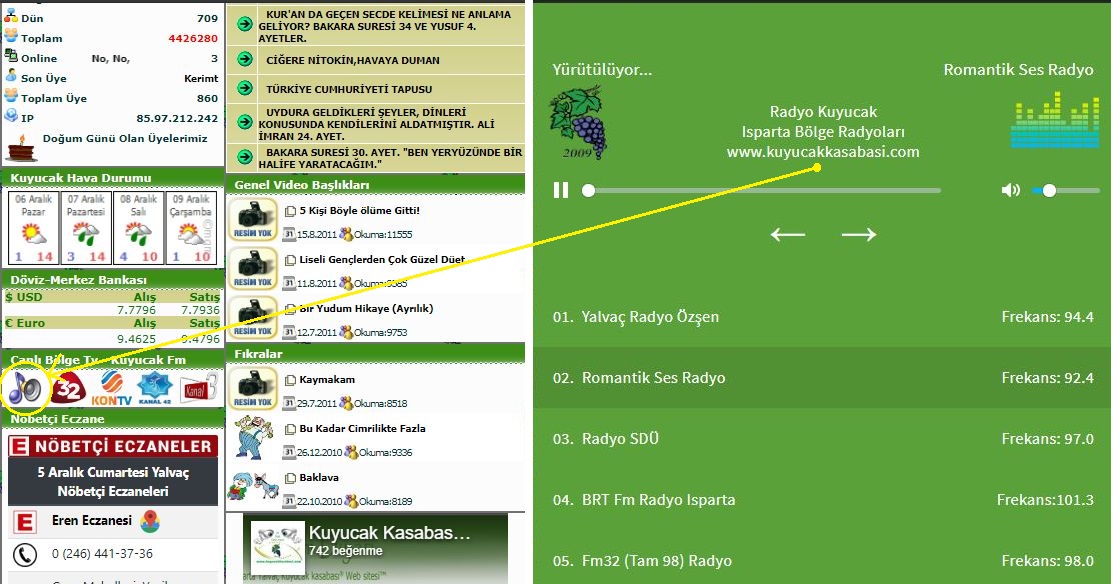This screenshot has width=1111, height=584.
Task: Click the volume slider in the radio player
Action: point(1066,190)
